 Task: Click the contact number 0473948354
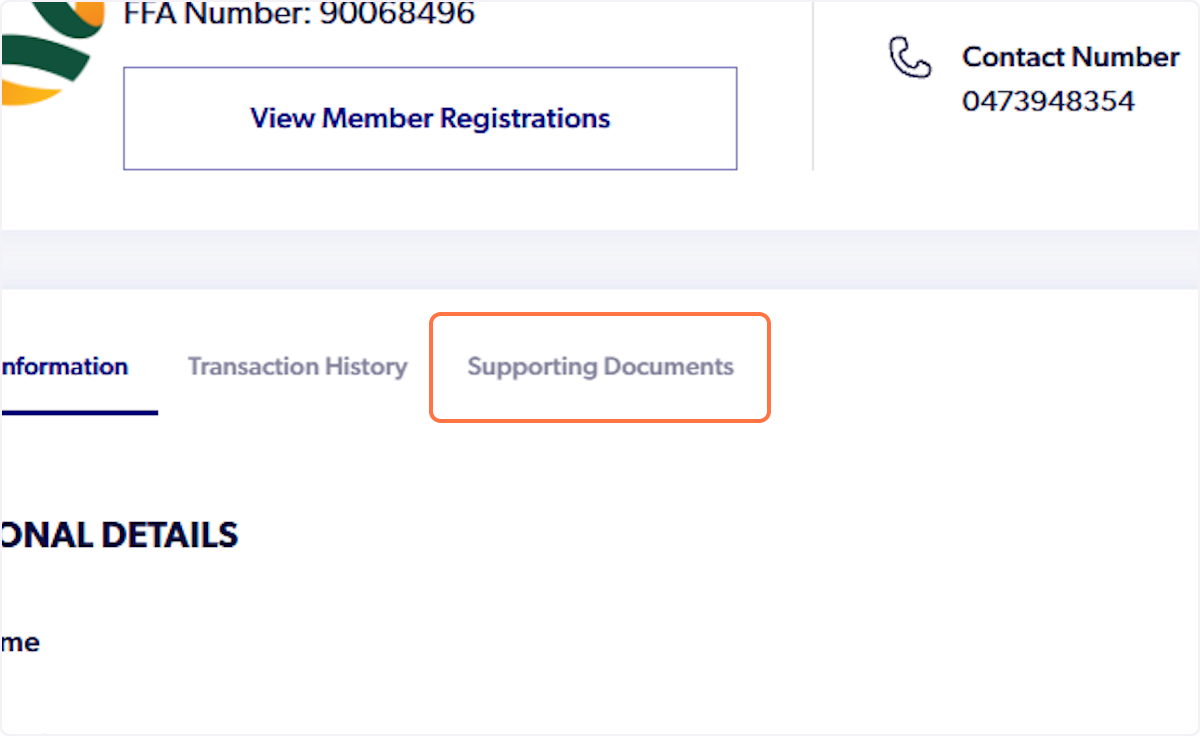click(x=1048, y=100)
